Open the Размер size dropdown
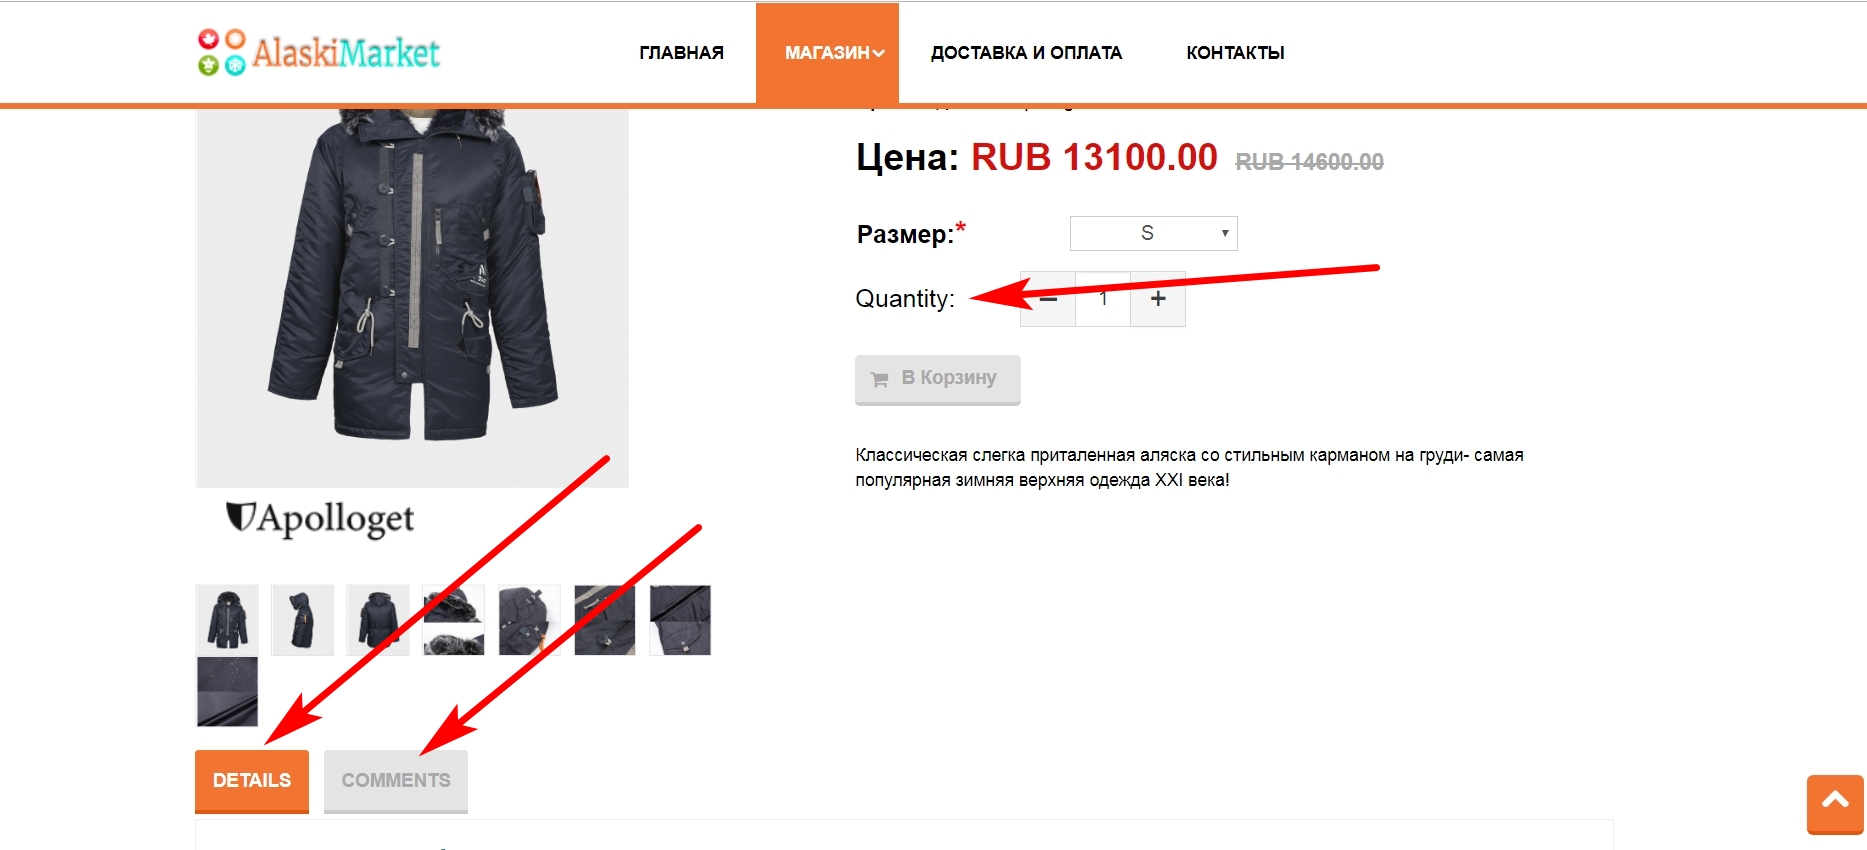 1153,234
